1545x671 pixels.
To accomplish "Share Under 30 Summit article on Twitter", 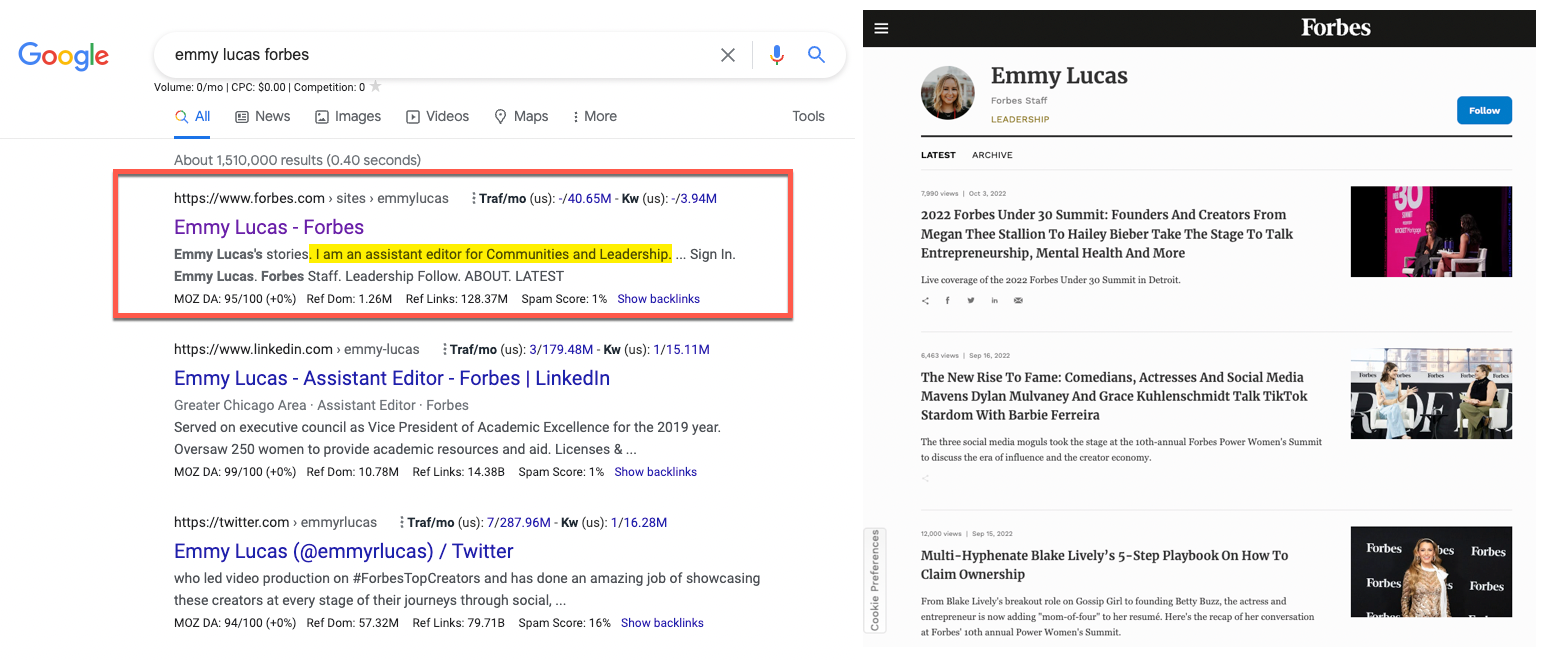I will point(971,300).
